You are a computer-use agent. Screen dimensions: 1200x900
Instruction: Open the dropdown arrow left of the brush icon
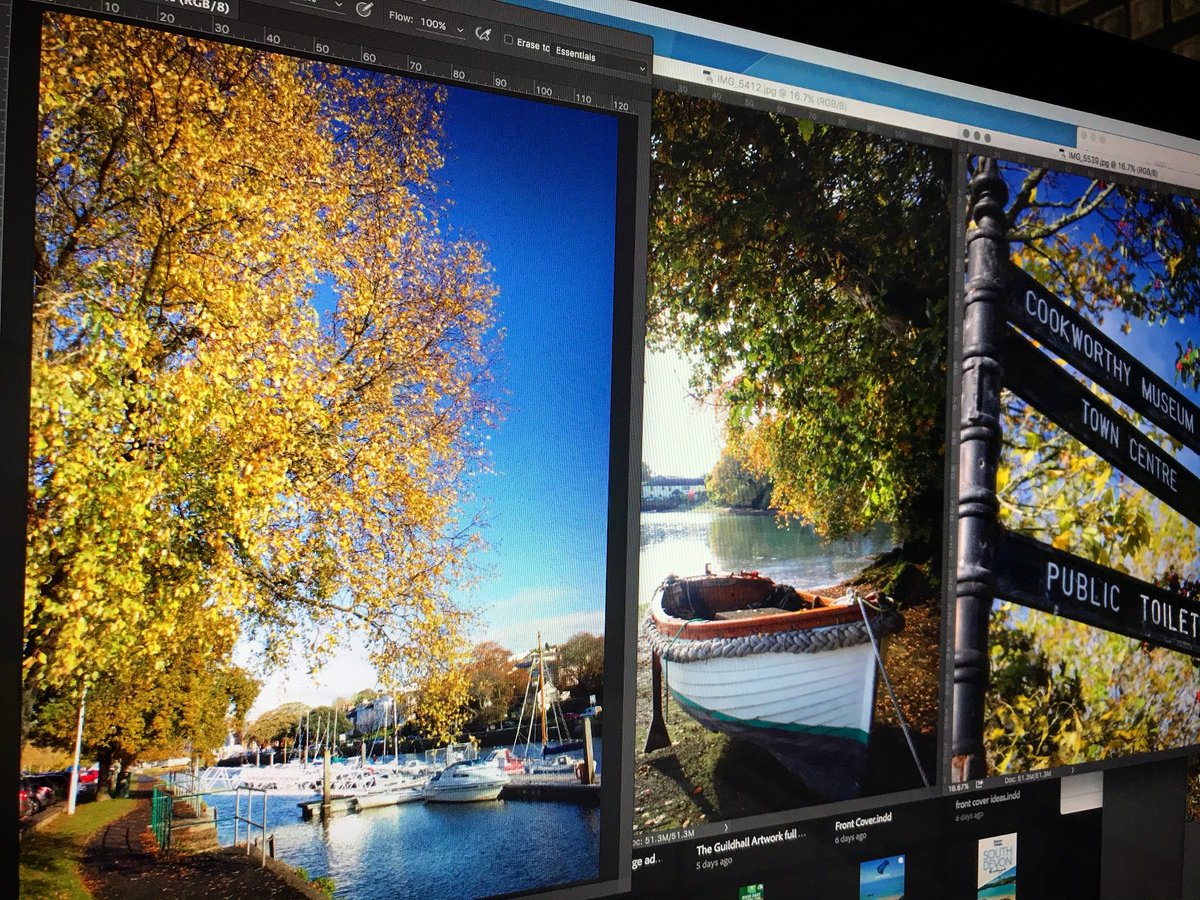click(x=339, y=4)
